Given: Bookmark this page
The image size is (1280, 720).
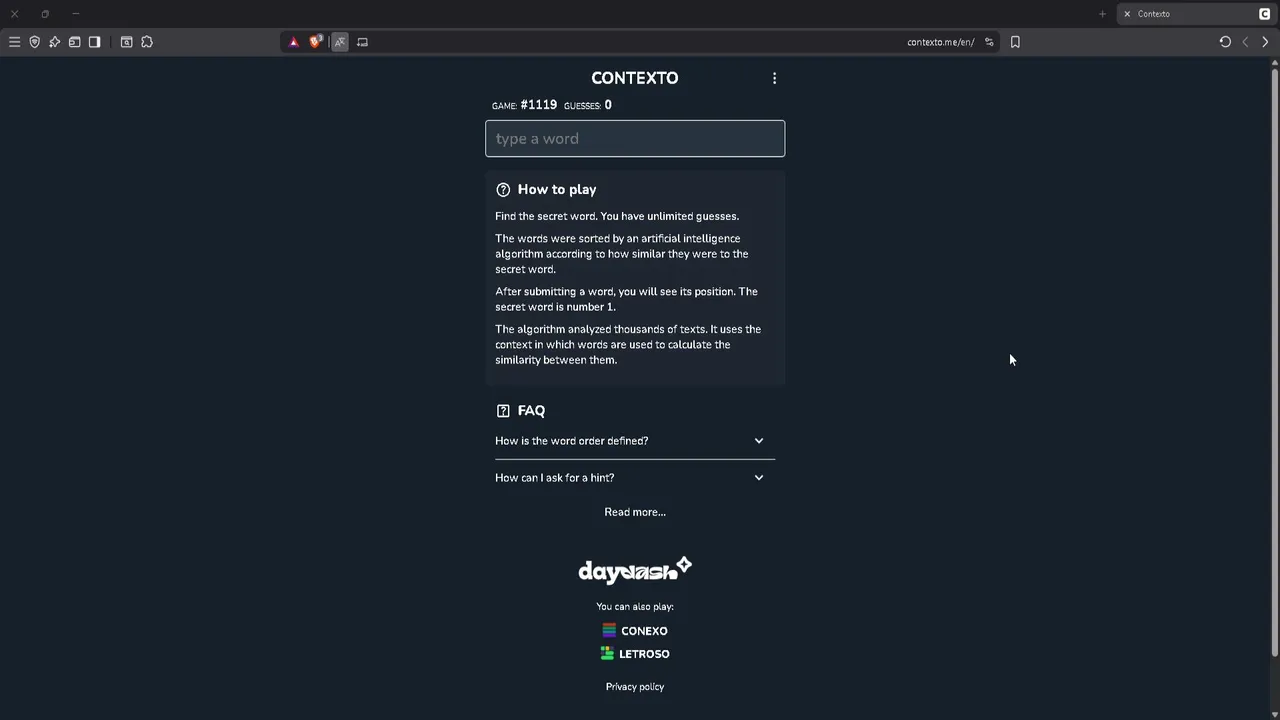Looking at the screenshot, I should [x=1015, y=42].
